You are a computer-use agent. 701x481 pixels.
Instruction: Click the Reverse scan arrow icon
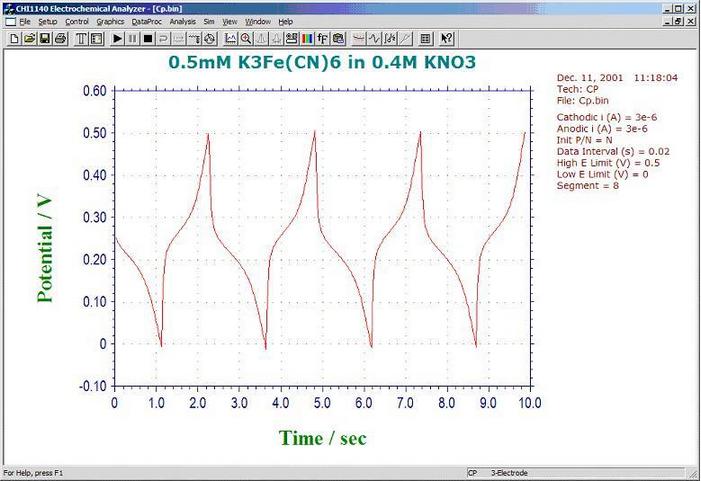pos(163,39)
